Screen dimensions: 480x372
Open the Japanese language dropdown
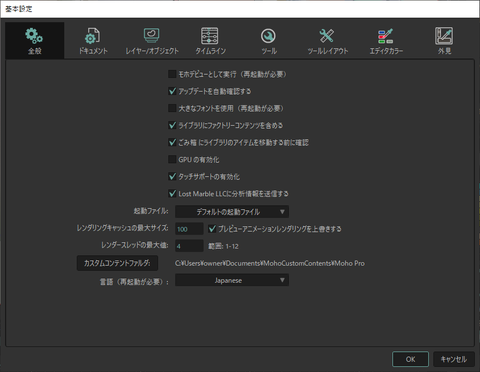pyautogui.click(x=232, y=280)
